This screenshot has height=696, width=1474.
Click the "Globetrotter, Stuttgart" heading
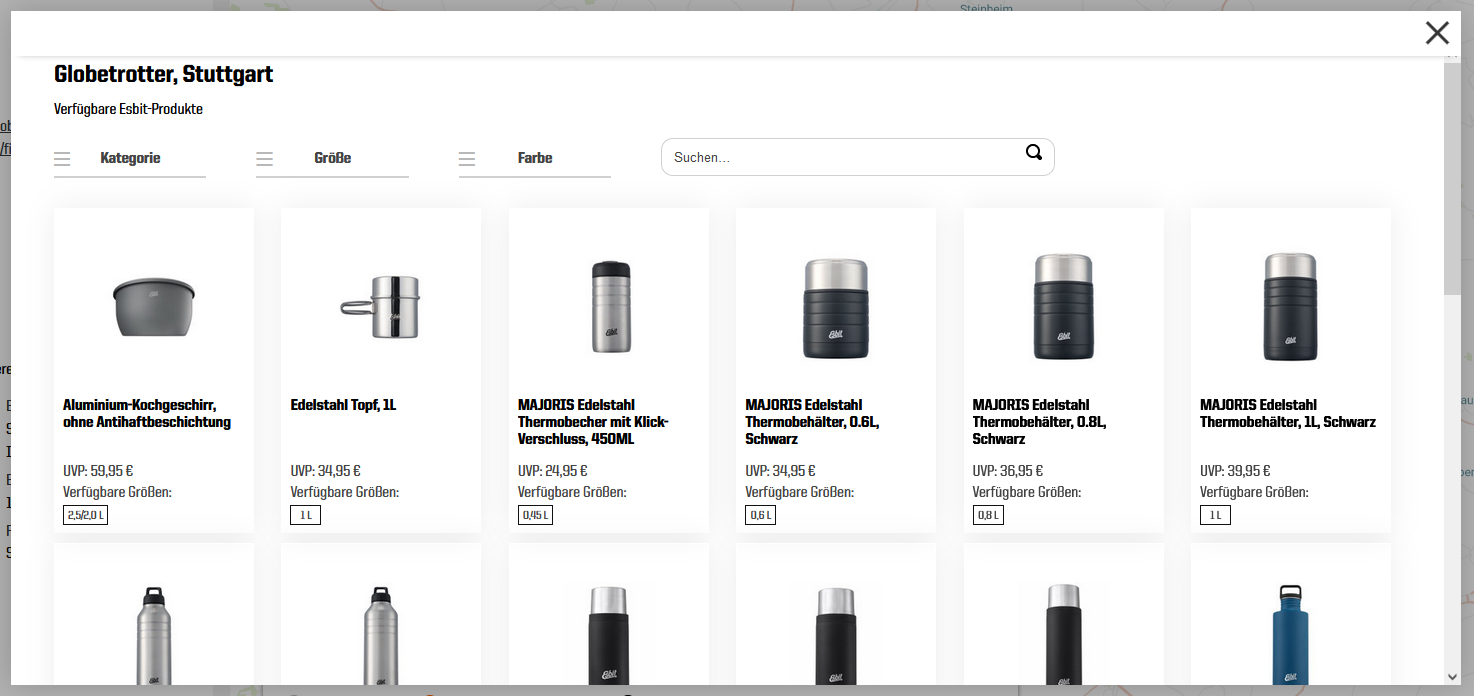click(x=164, y=74)
